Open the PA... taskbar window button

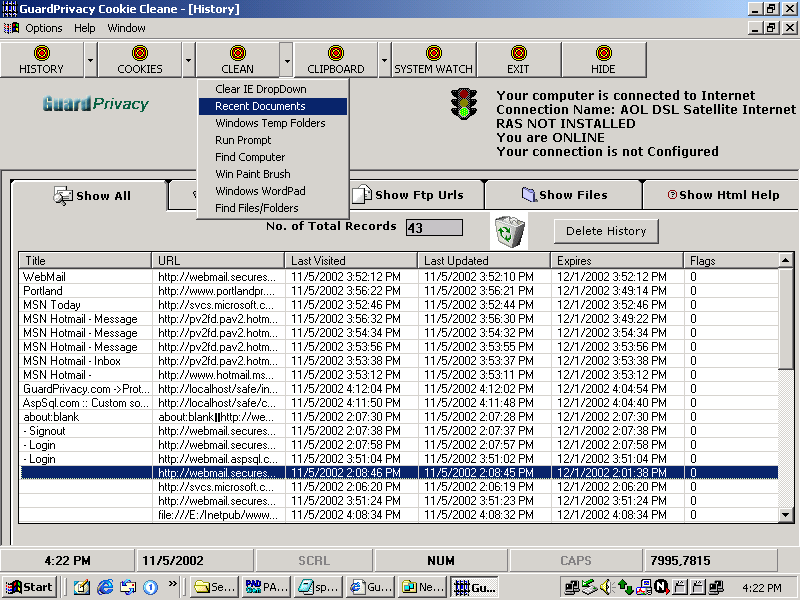point(266,587)
